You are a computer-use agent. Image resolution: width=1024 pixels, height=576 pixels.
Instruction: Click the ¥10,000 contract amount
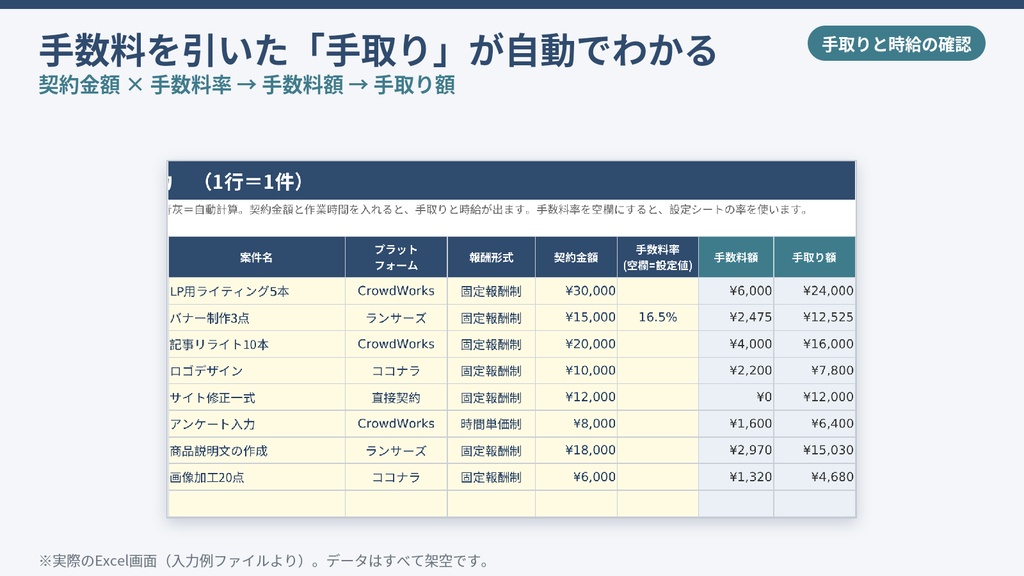(576, 371)
